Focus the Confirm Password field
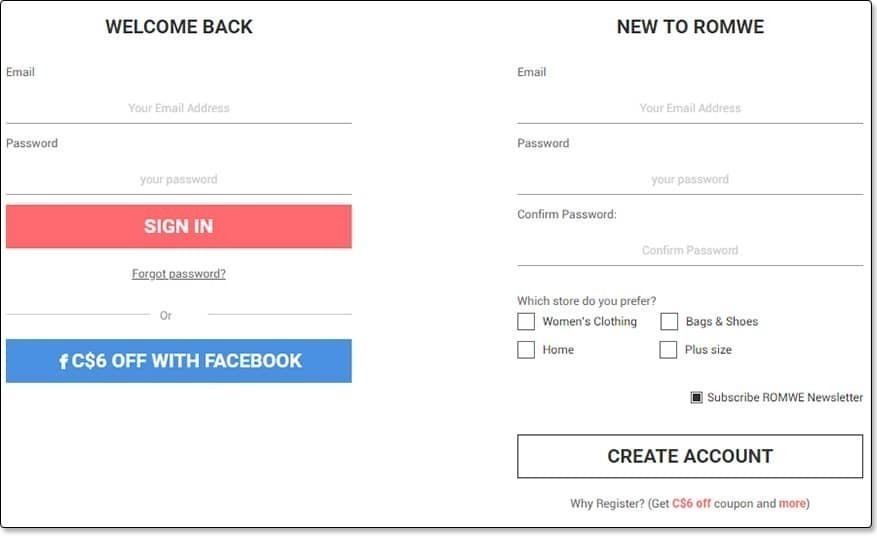This screenshot has height=536, width=877. 690,250
